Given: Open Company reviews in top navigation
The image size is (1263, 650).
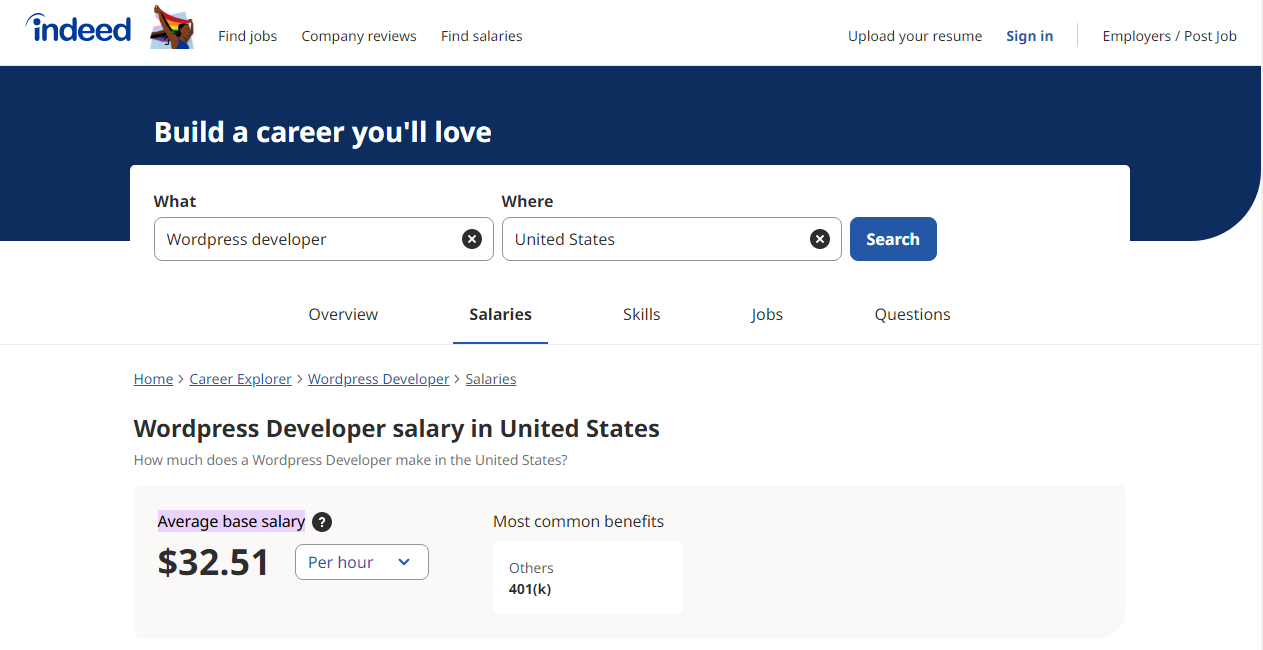Looking at the screenshot, I should click(x=359, y=36).
